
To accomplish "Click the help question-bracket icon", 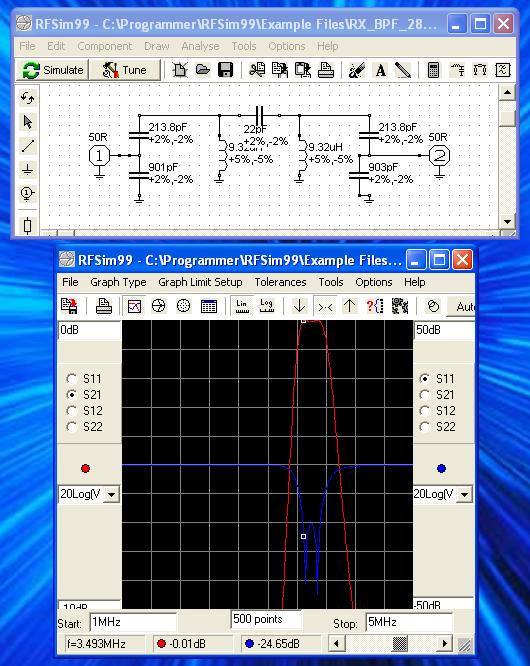I will (x=375, y=306).
